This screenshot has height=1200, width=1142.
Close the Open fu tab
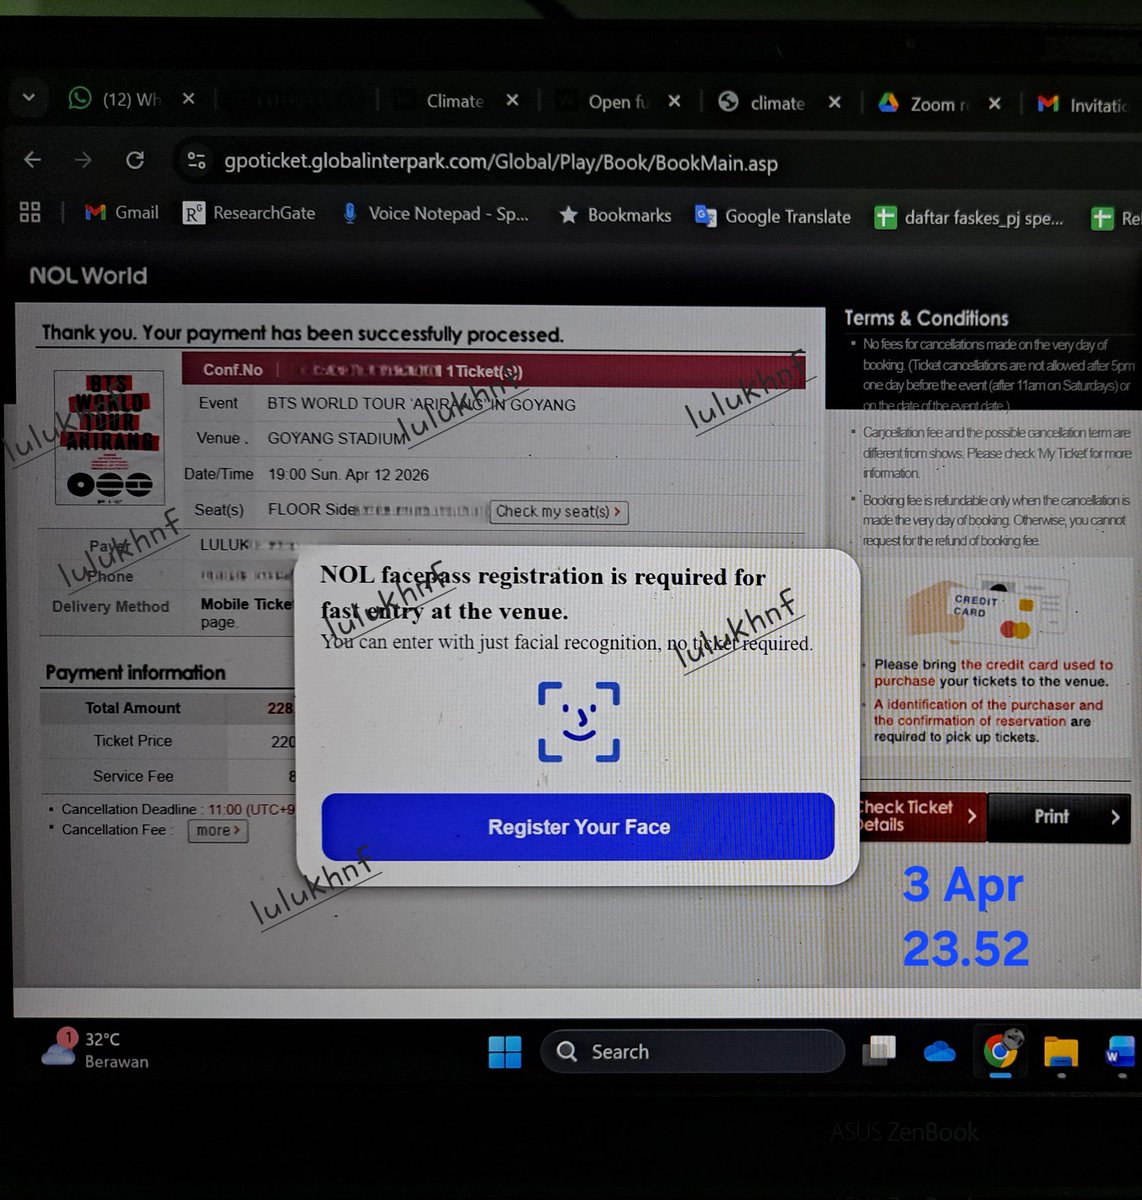[x=674, y=102]
